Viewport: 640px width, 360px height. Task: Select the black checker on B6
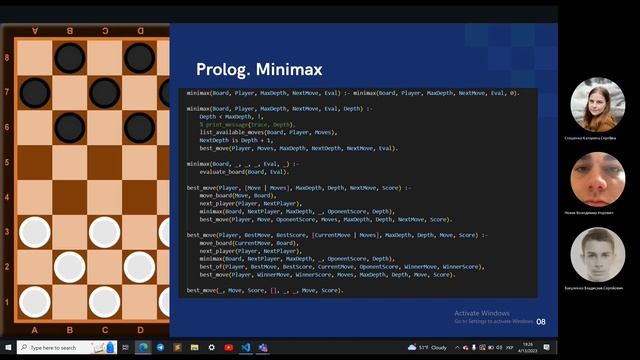coord(70,128)
